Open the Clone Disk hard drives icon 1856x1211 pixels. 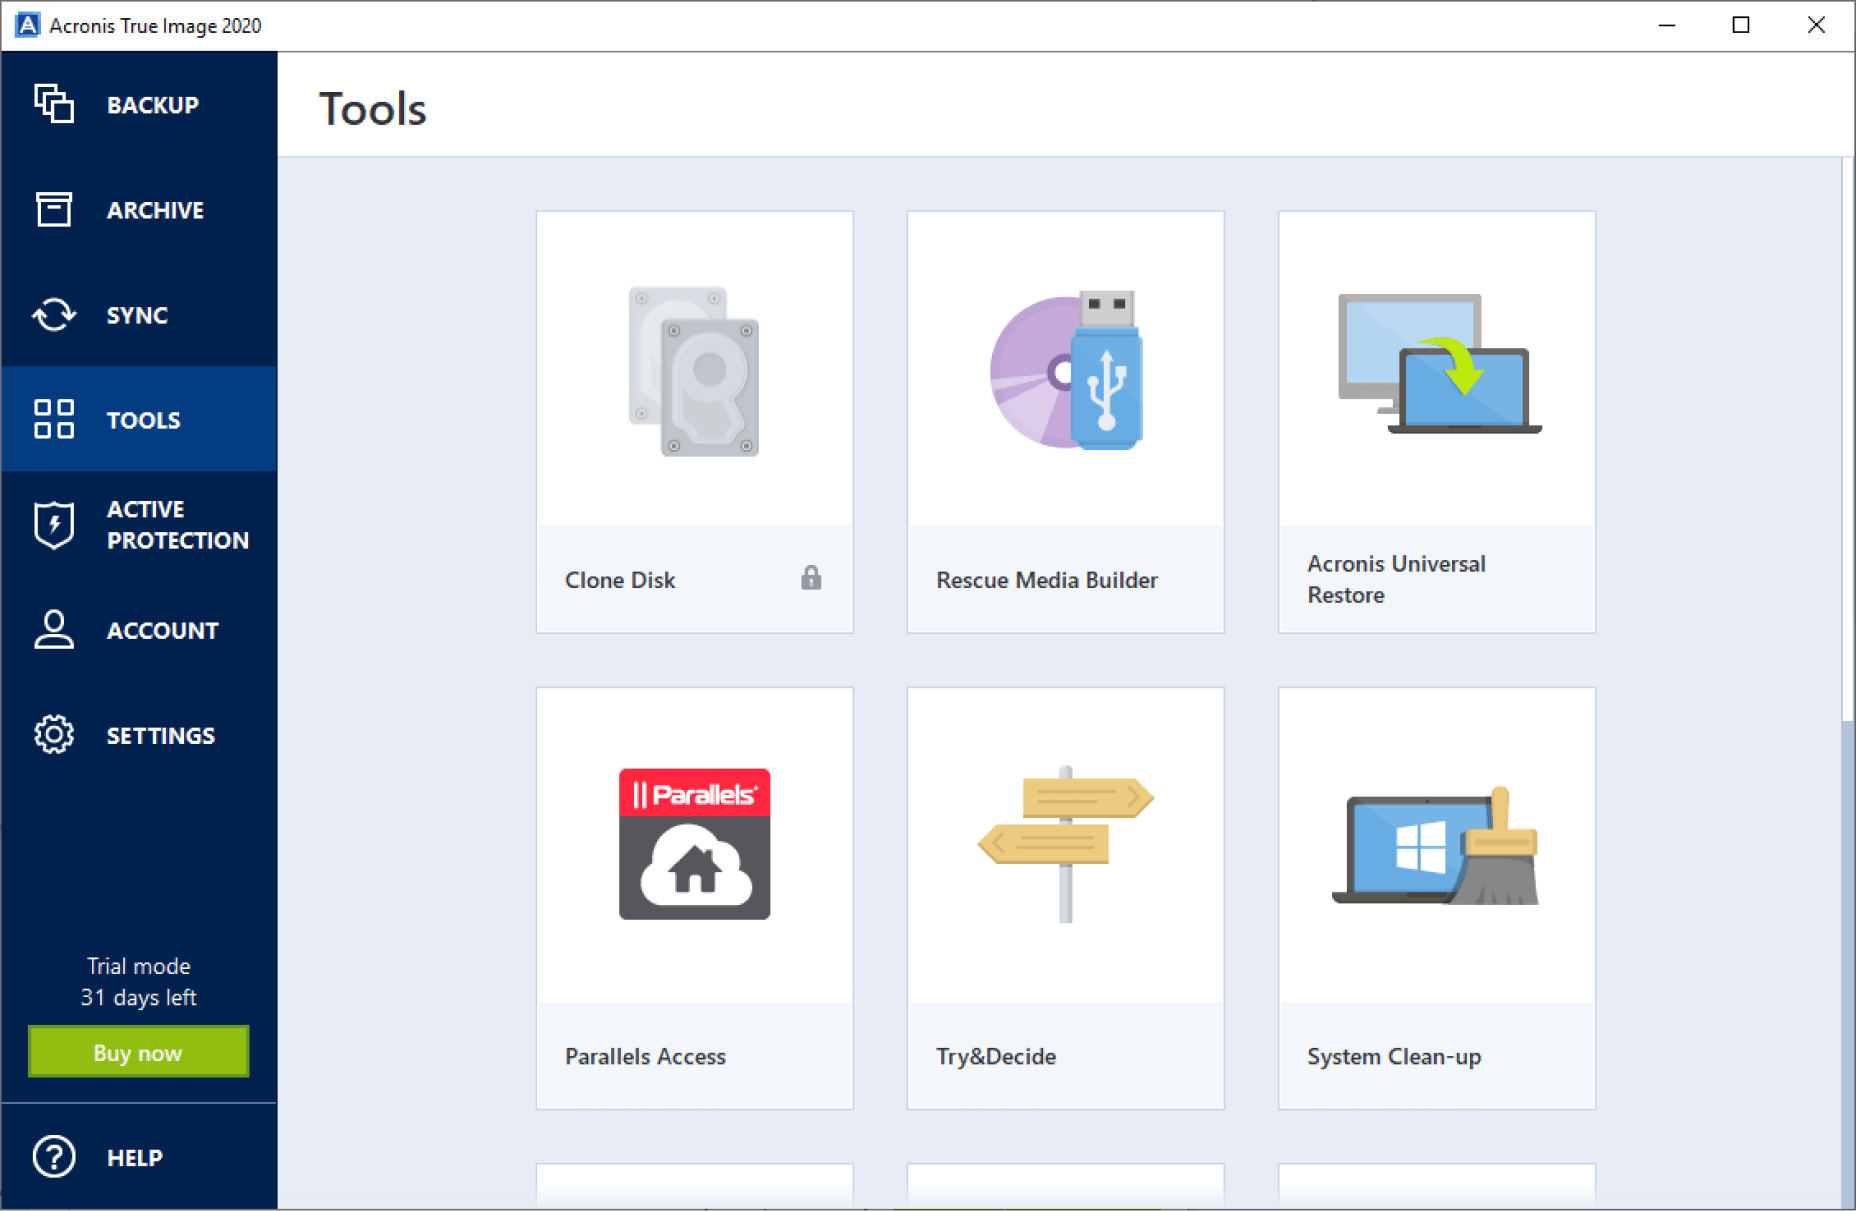[x=694, y=371]
